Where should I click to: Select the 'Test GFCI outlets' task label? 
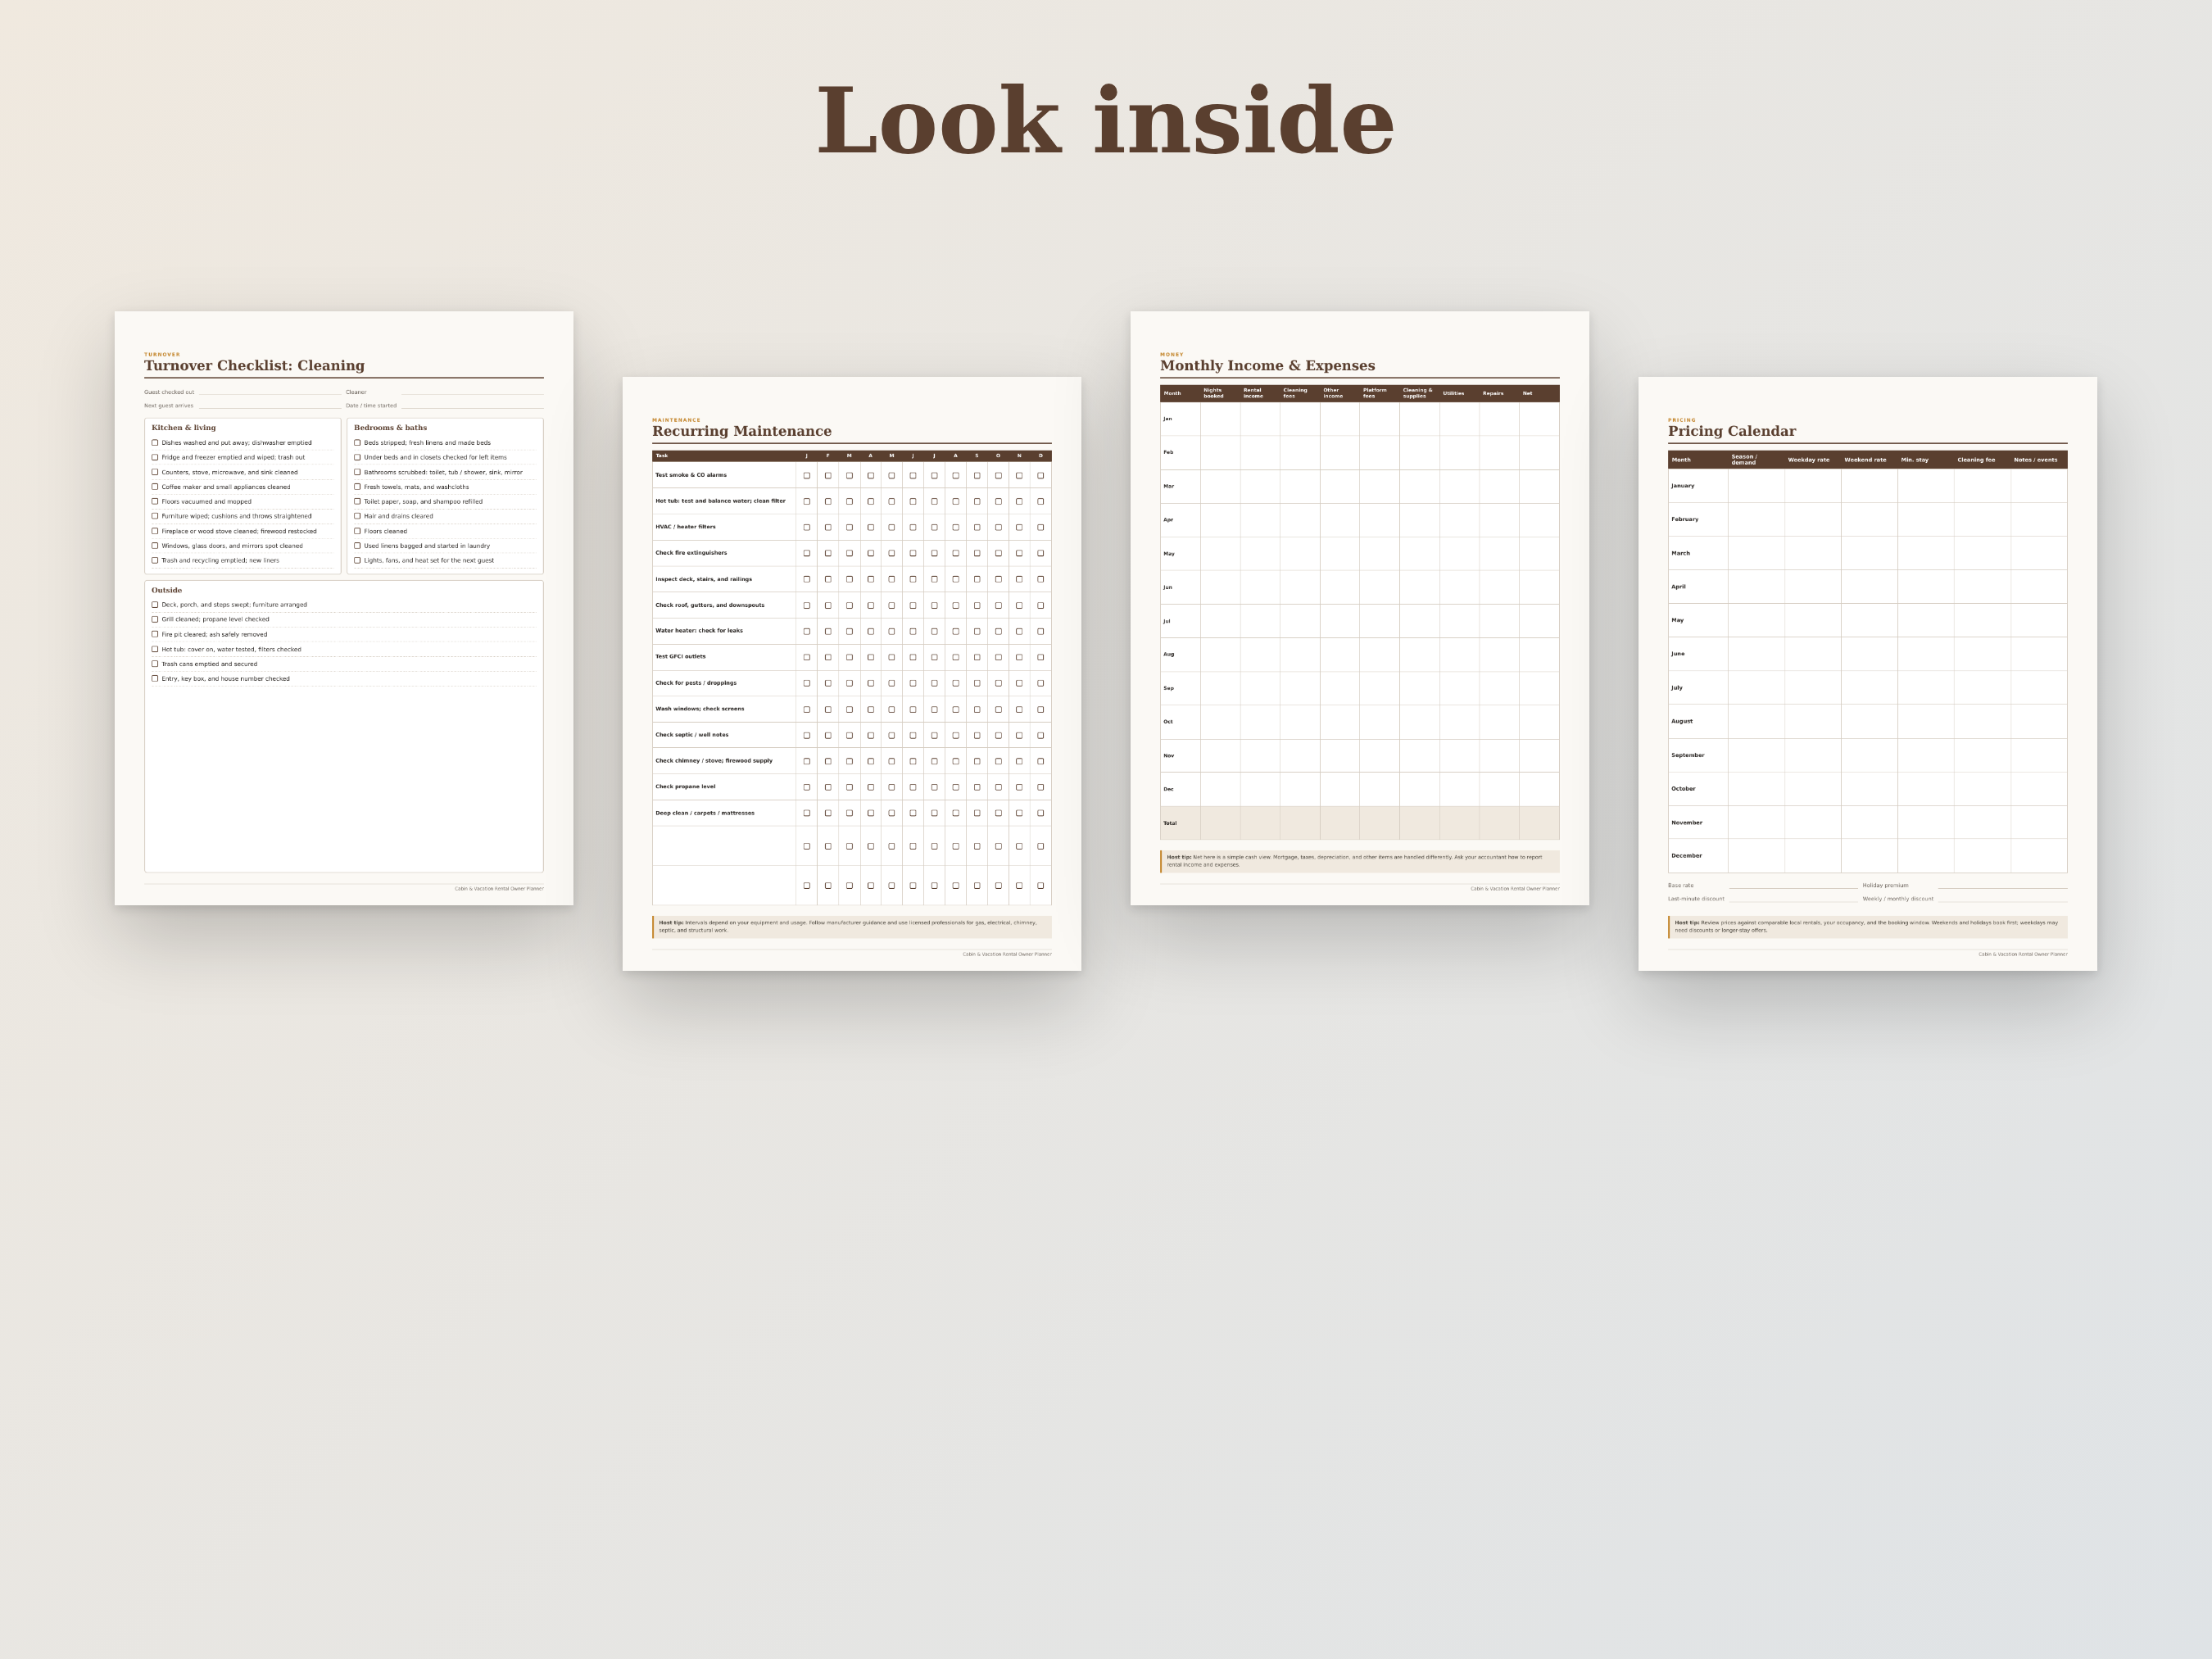pos(681,657)
